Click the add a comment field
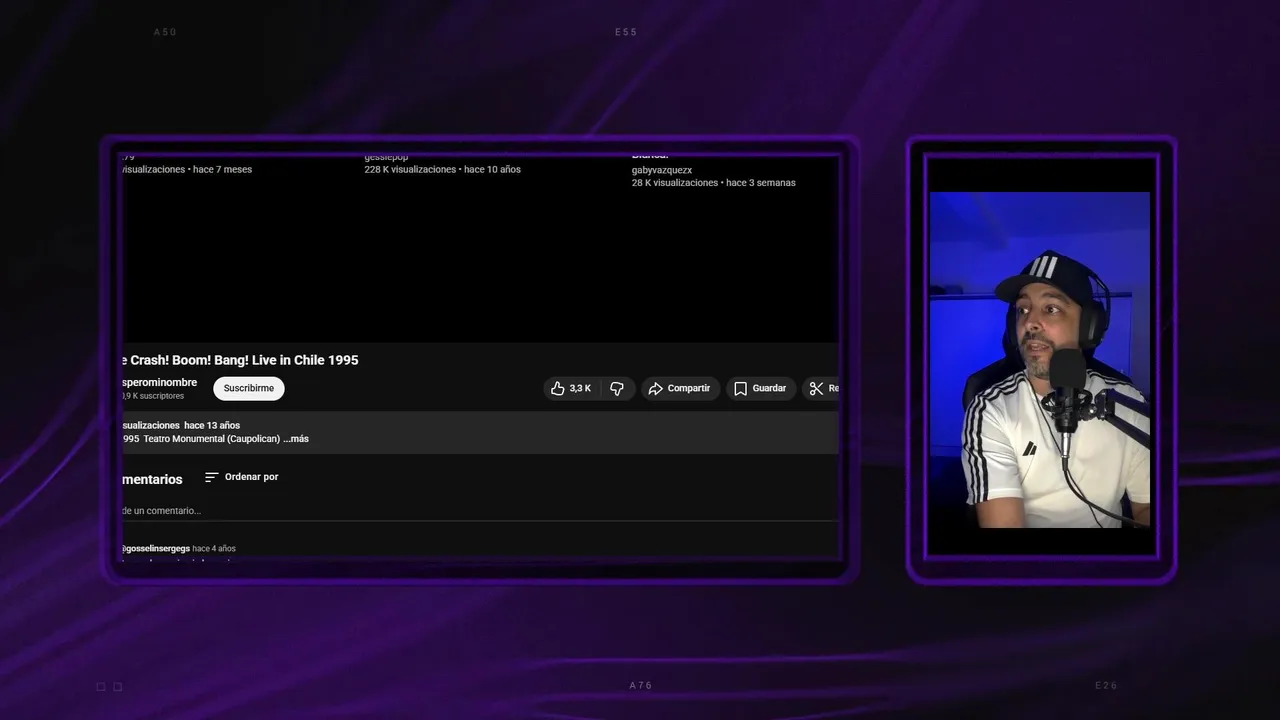 pyautogui.click(x=480, y=511)
